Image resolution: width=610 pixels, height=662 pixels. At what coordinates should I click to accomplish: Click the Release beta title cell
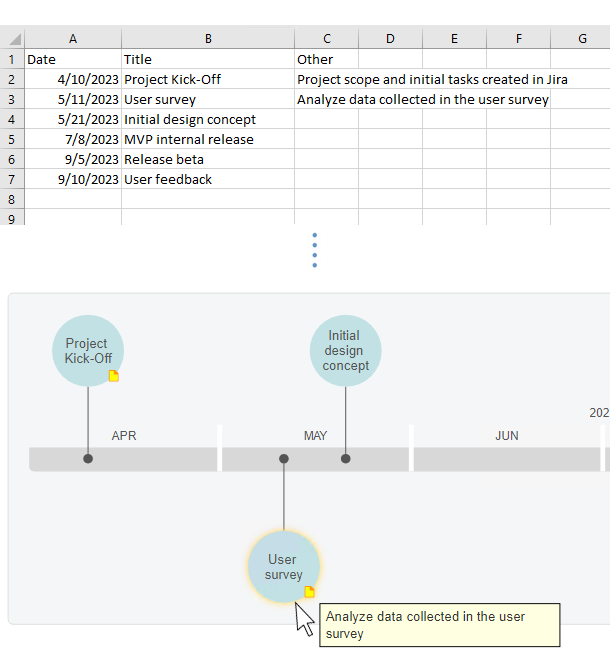pyautogui.click(x=208, y=159)
